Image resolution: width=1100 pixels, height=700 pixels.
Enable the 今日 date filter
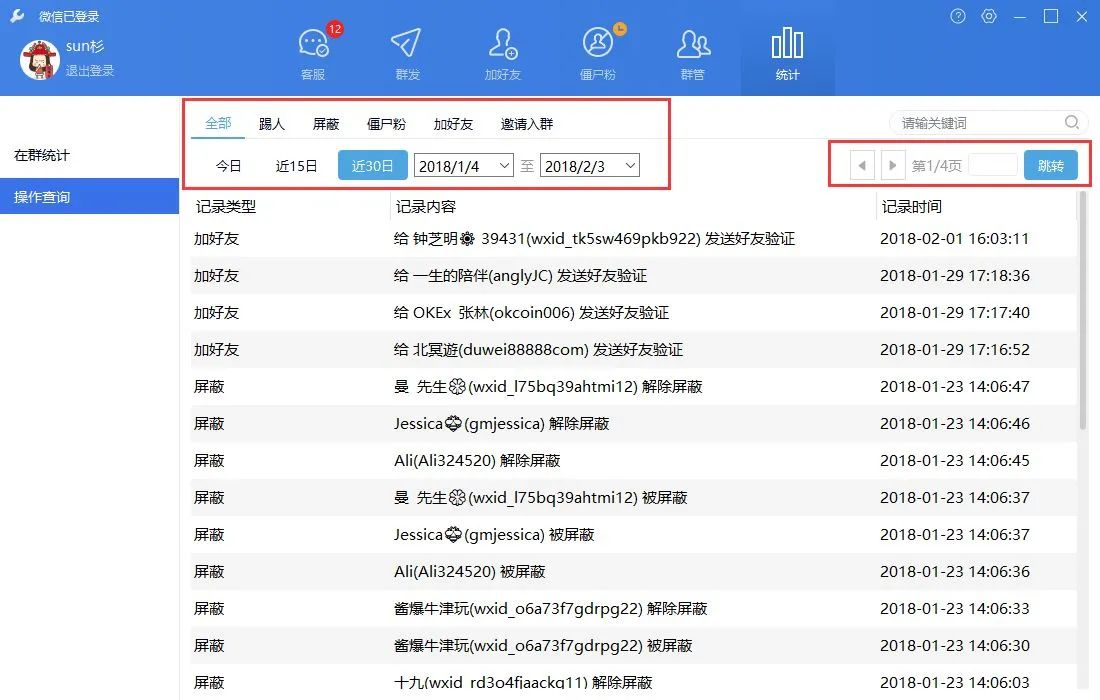[x=228, y=165]
